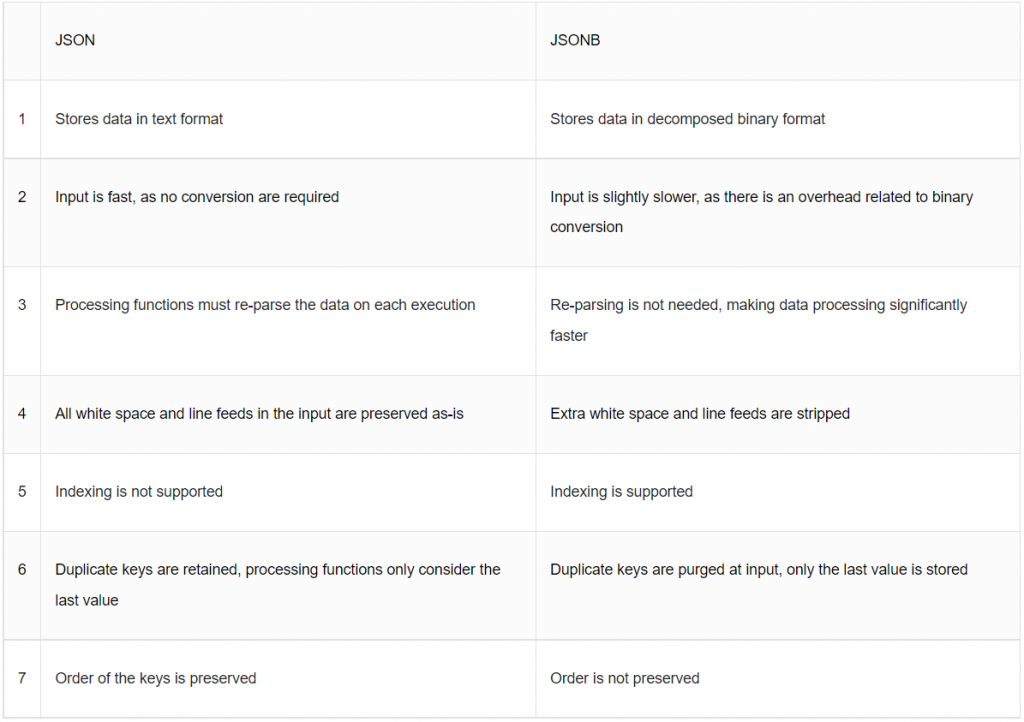Click 'Input is slightly slower' JSONB cell

pos(761,211)
